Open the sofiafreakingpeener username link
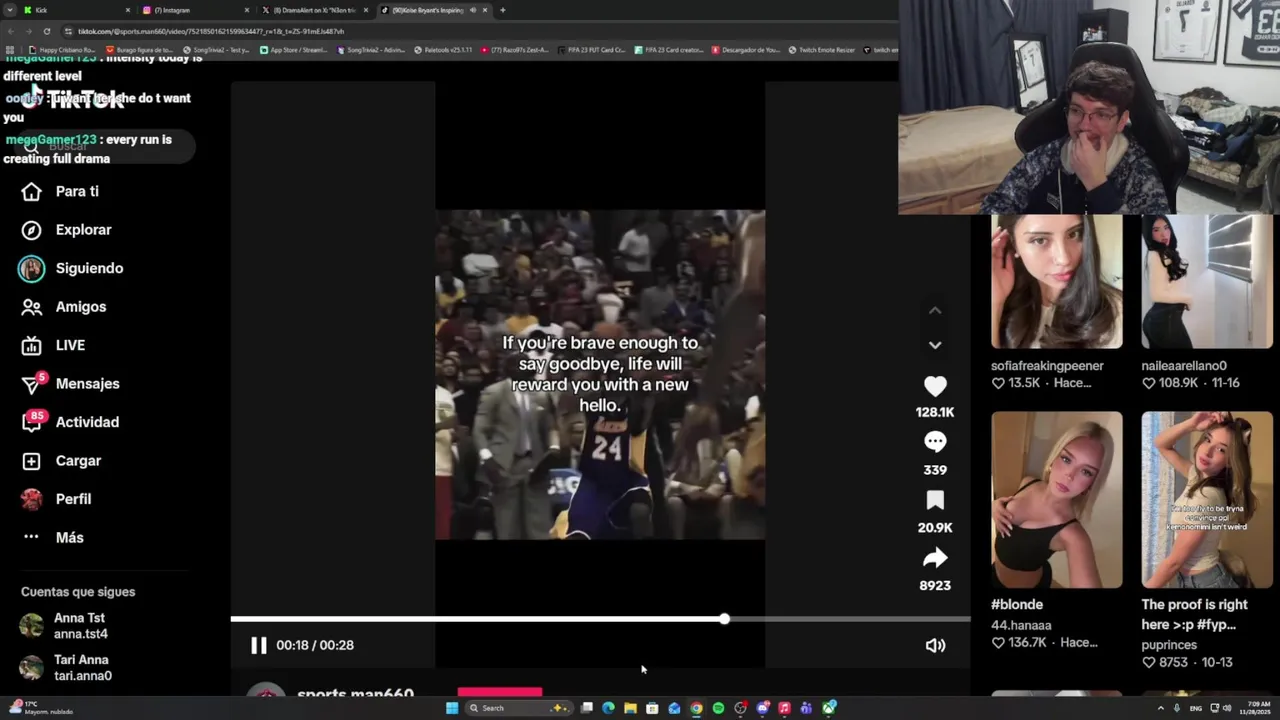Image resolution: width=1280 pixels, height=720 pixels. tap(1047, 366)
